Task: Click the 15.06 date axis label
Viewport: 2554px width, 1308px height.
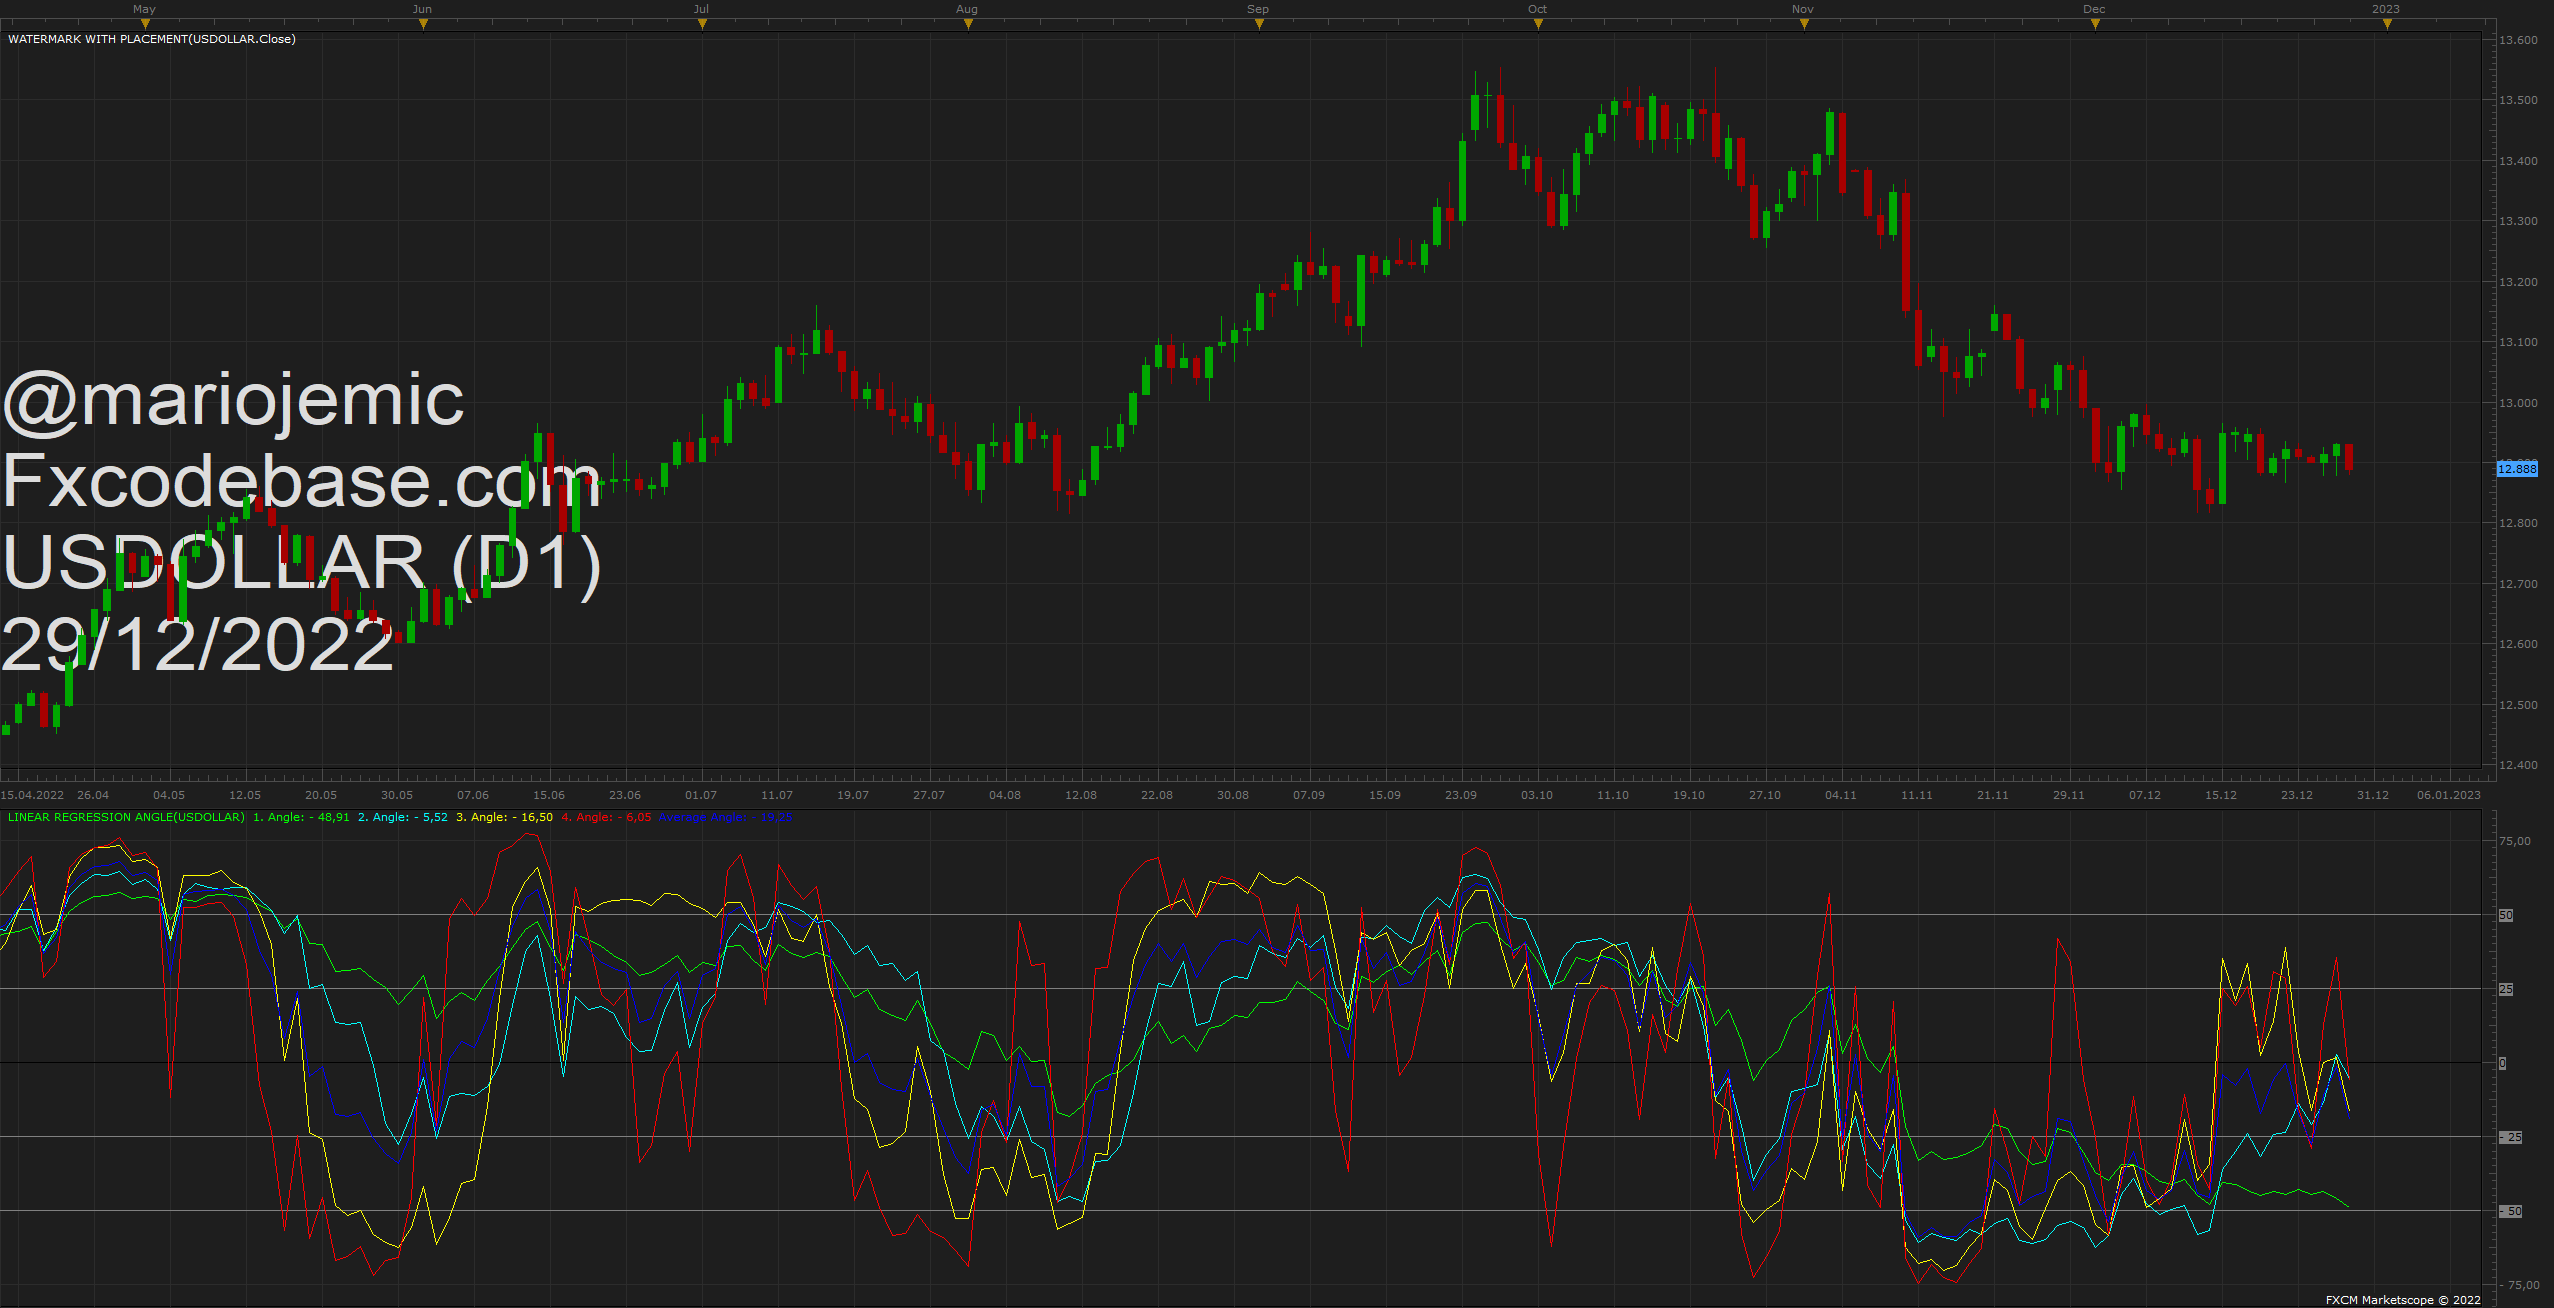Action: coord(549,795)
